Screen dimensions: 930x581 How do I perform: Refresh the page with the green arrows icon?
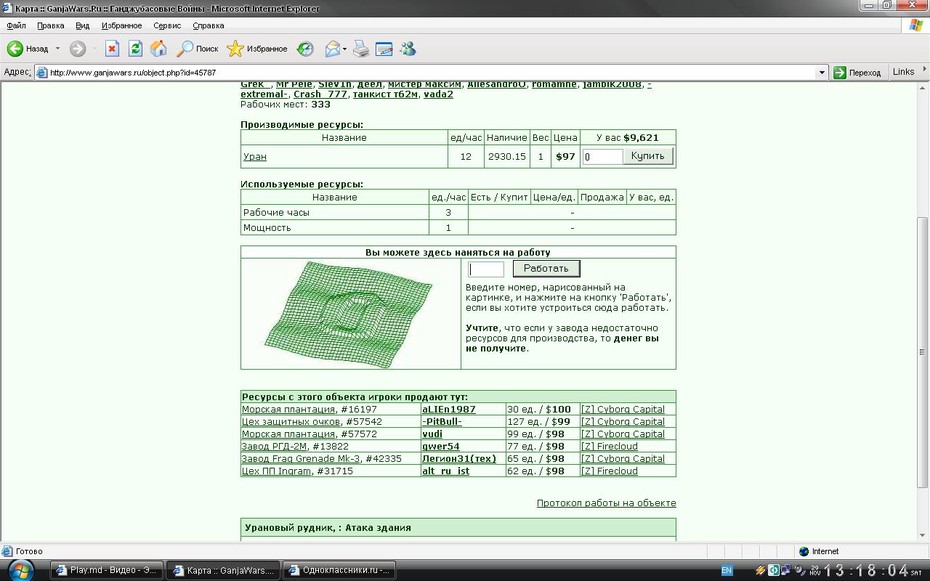pyautogui.click(x=135, y=49)
